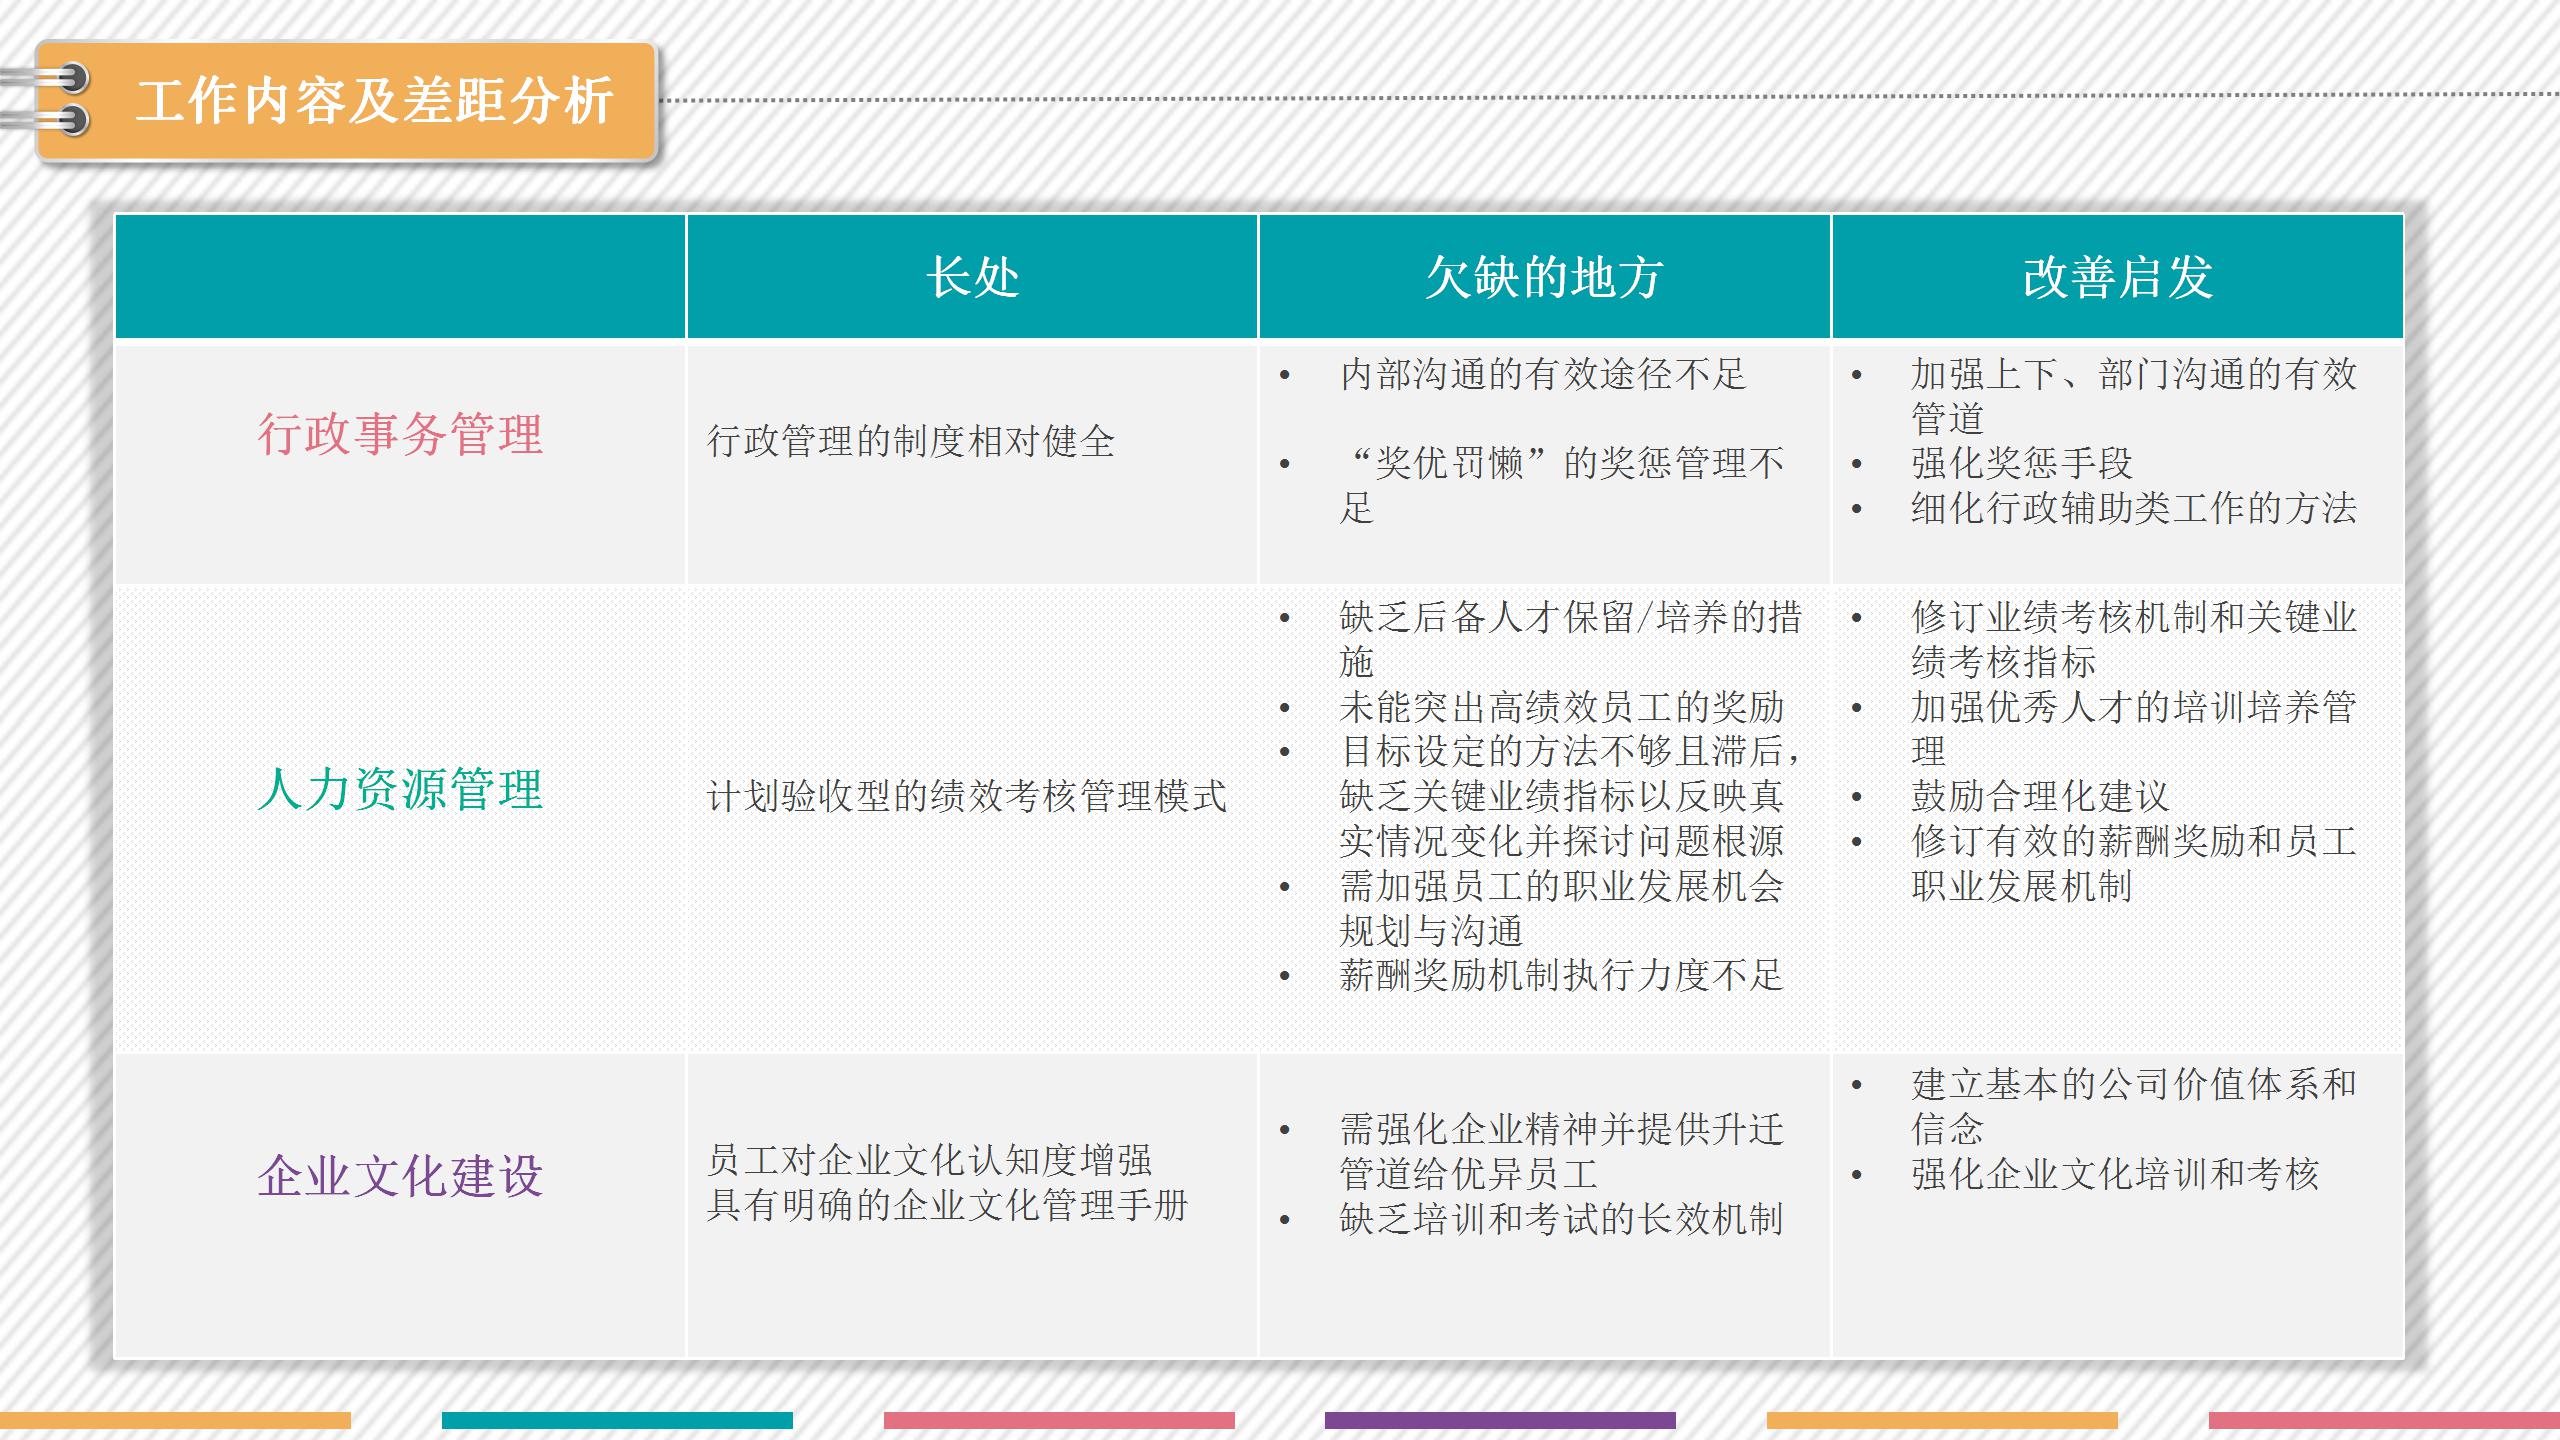This screenshot has height=1440, width=2560.
Task: Select the bullet beside 缺乏后备人才保留/培养的措施
Action: click(x=1285, y=618)
